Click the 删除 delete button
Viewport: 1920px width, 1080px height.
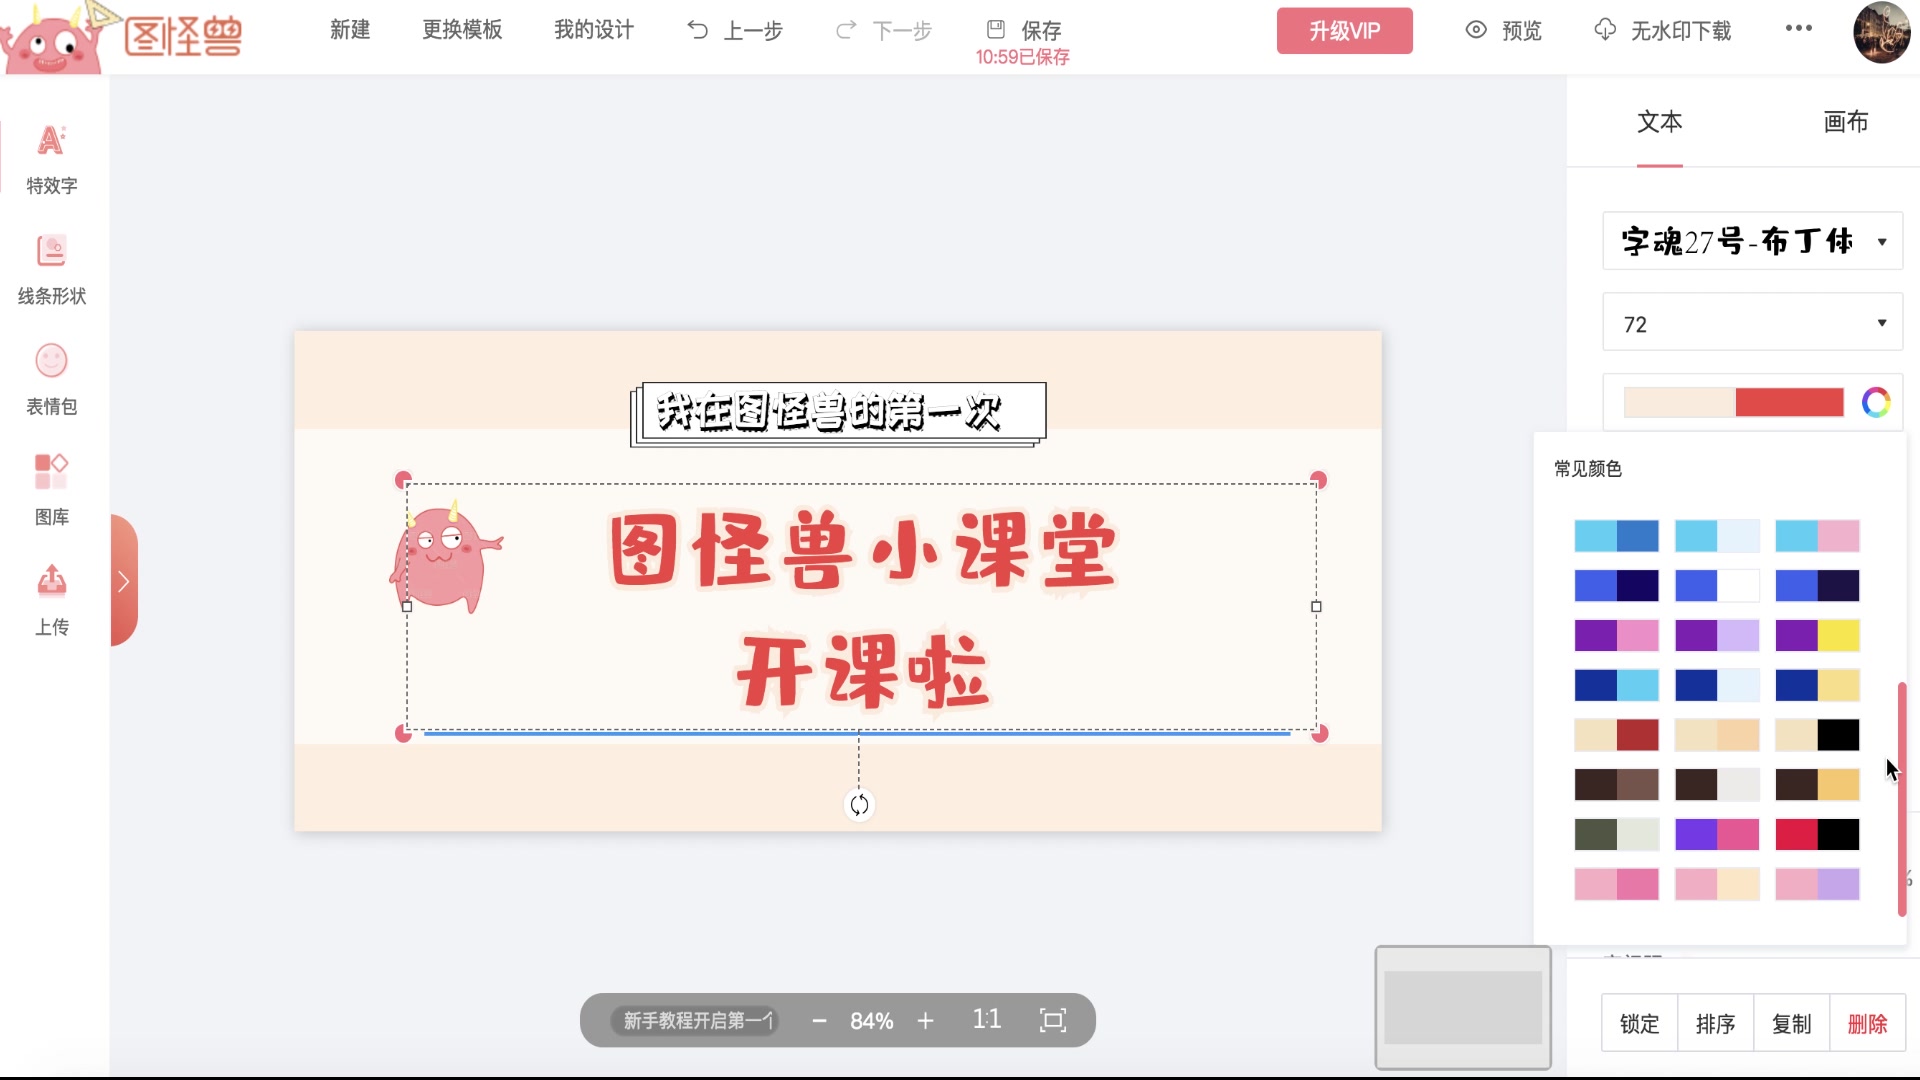pos(1867,1023)
